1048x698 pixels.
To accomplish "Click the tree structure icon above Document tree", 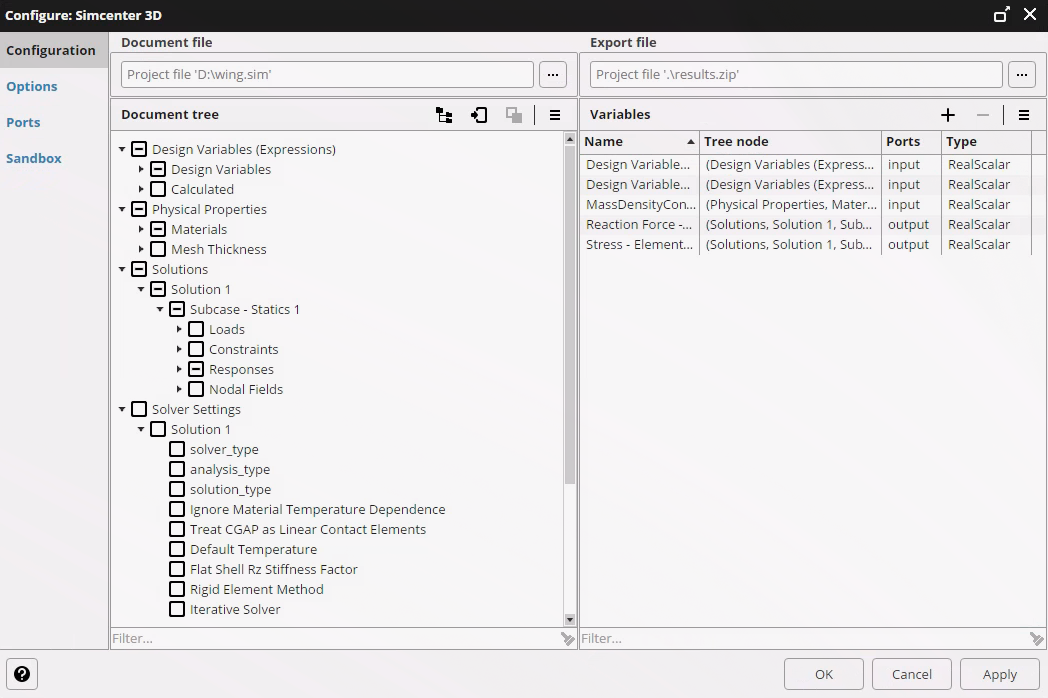I will (444, 115).
